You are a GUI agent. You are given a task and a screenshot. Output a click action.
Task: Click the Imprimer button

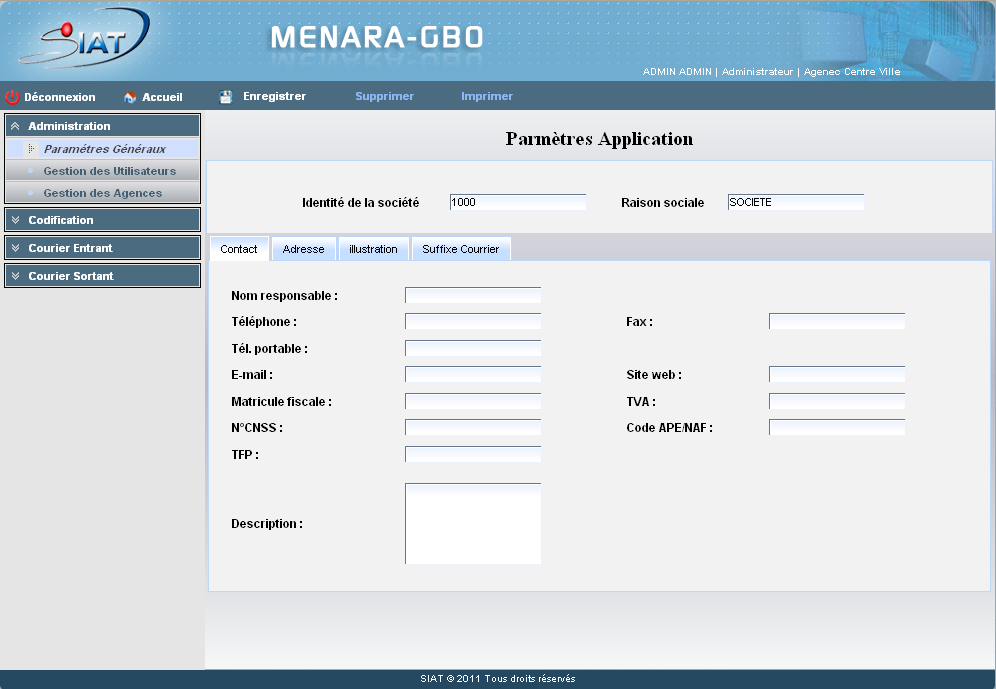487,96
